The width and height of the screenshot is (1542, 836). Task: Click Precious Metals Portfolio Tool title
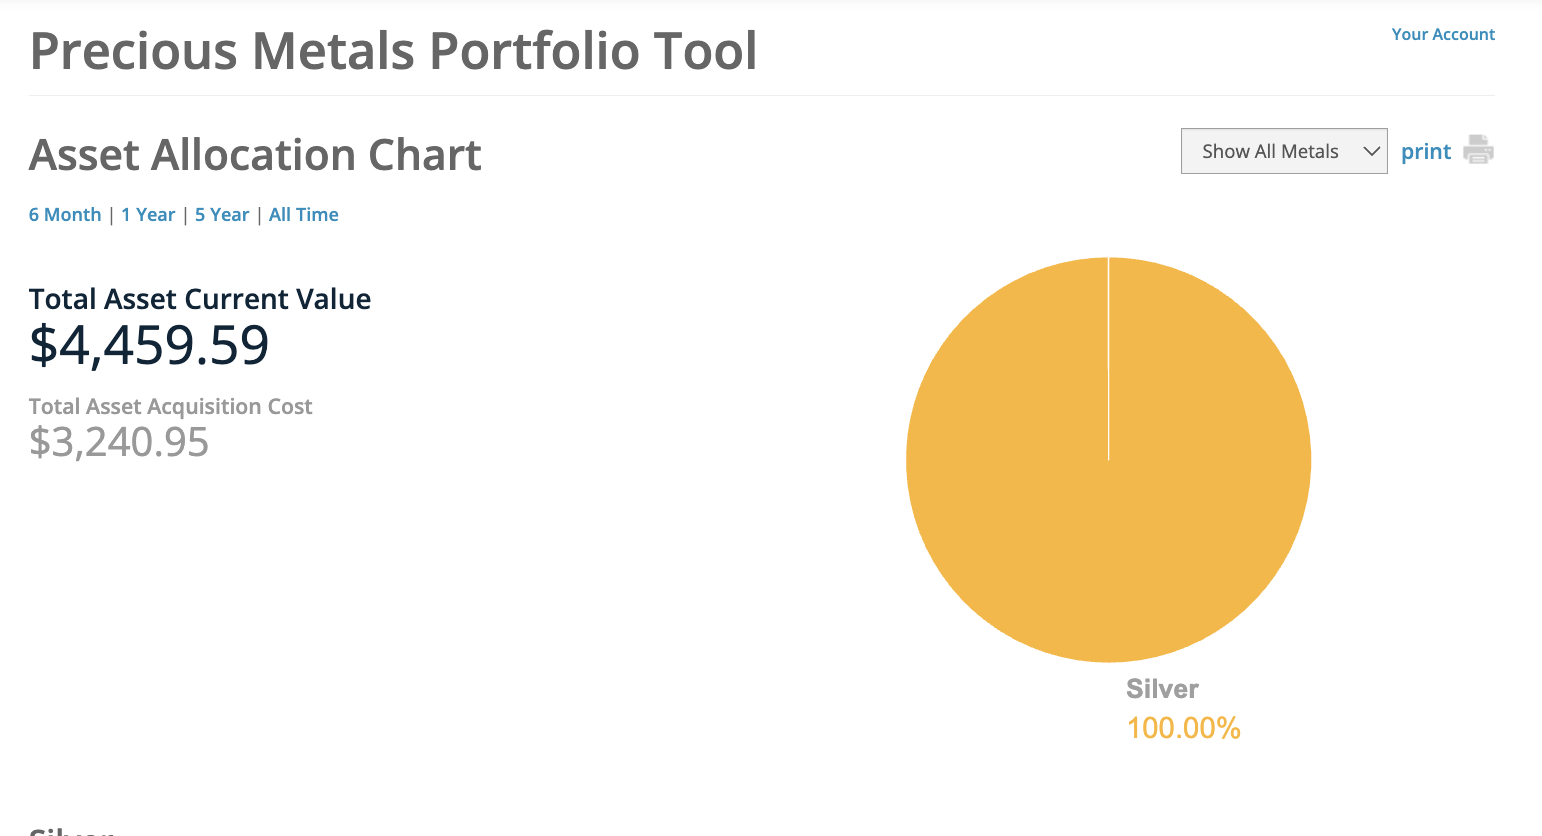(393, 51)
